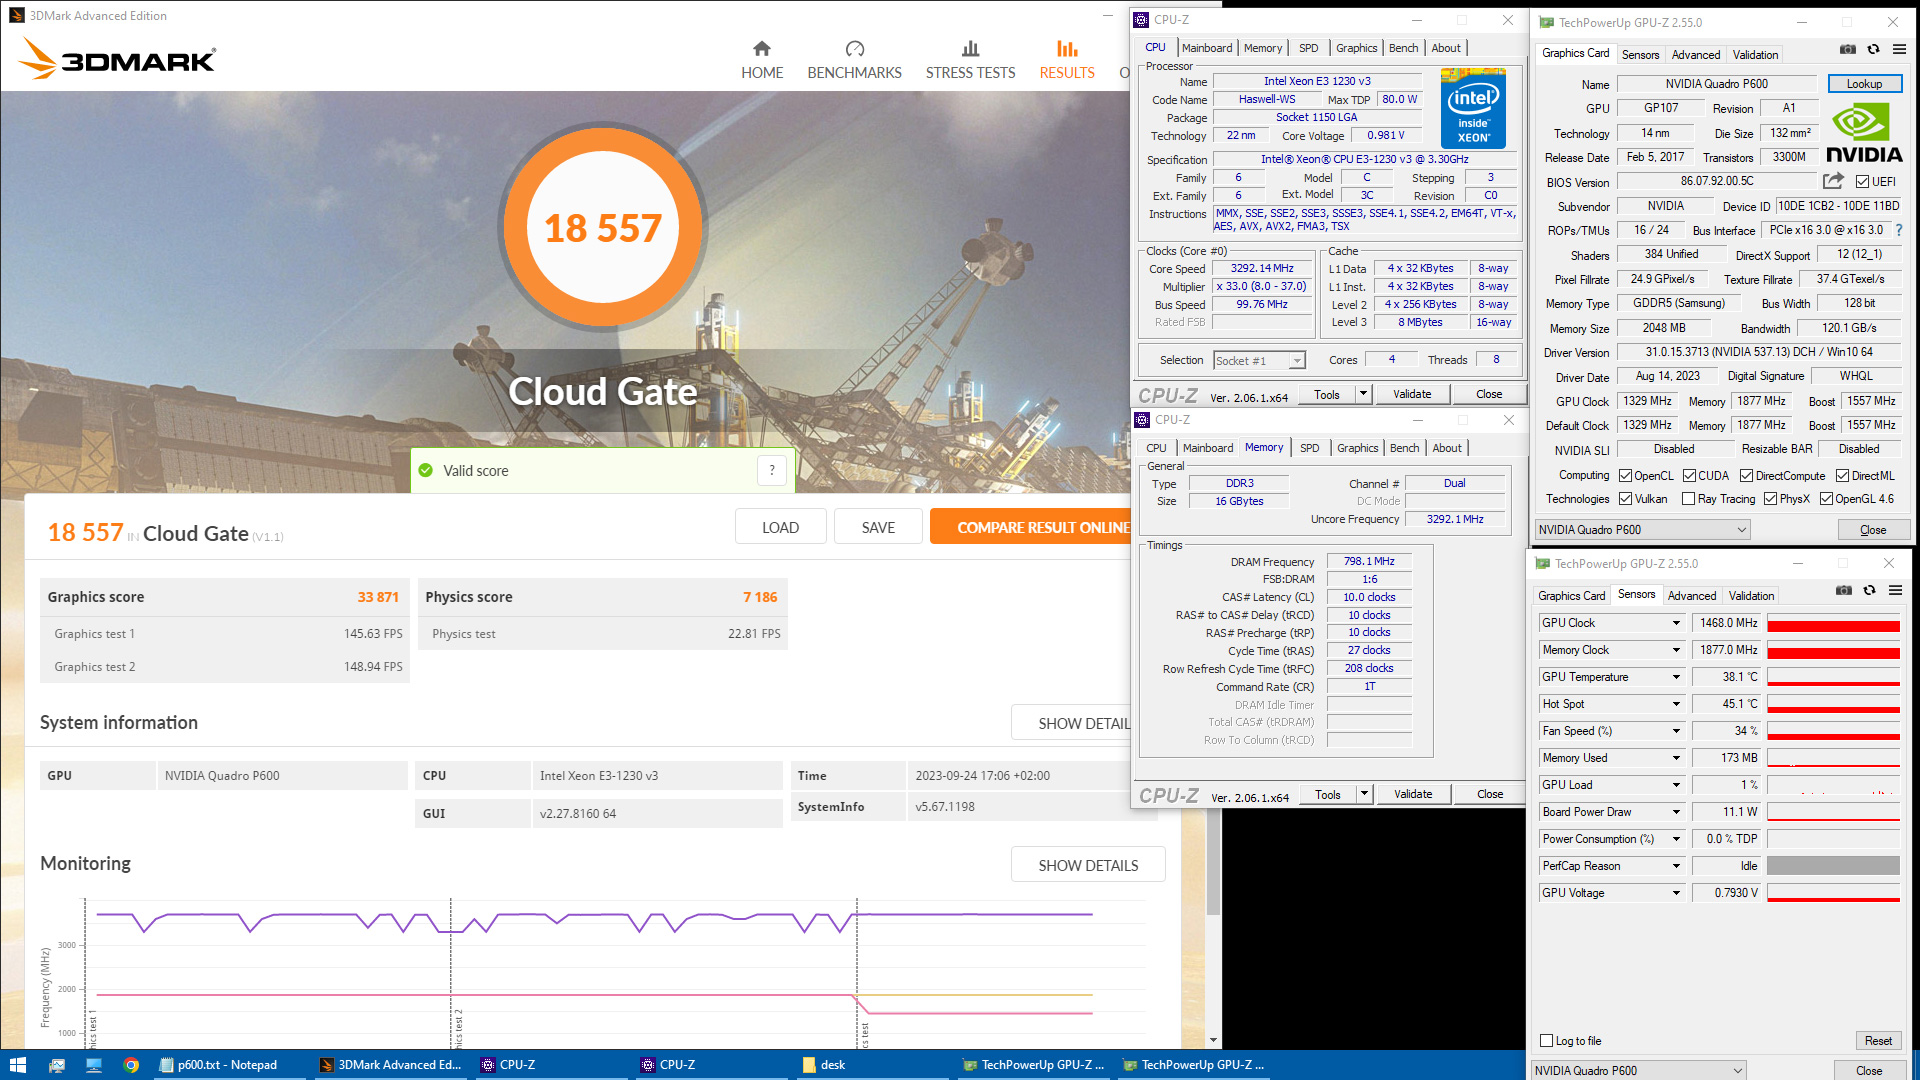Click the 3DMark logo
This screenshot has width=1920, height=1080.
pyautogui.click(x=117, y=59)
